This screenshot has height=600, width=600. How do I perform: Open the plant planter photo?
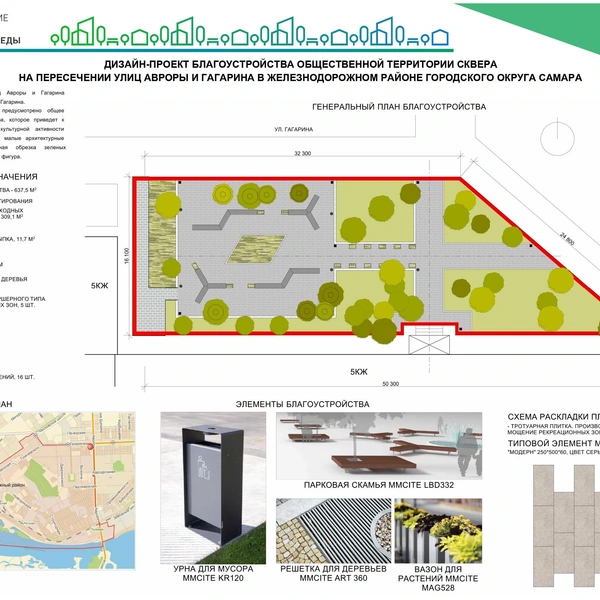pyautogui.click(x=438, y=530)
